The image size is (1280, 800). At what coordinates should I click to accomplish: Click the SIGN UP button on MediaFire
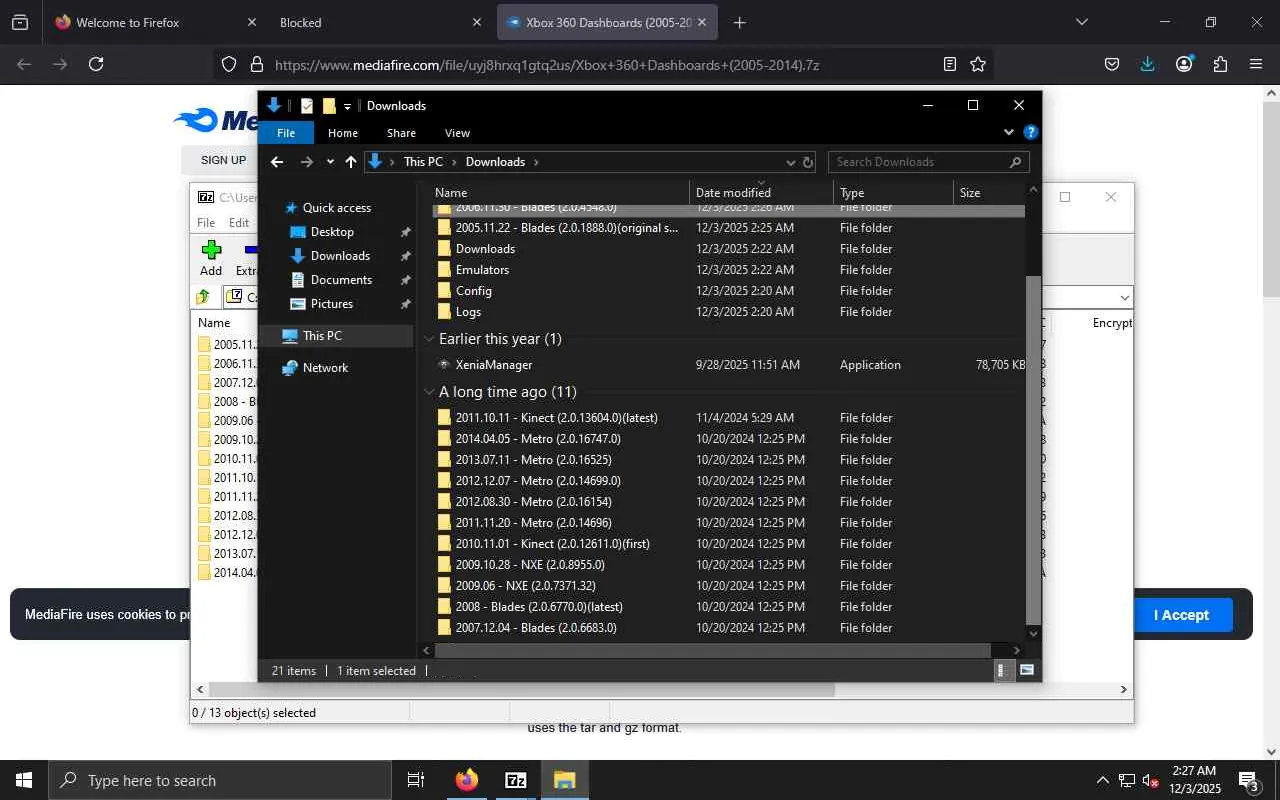223,160
